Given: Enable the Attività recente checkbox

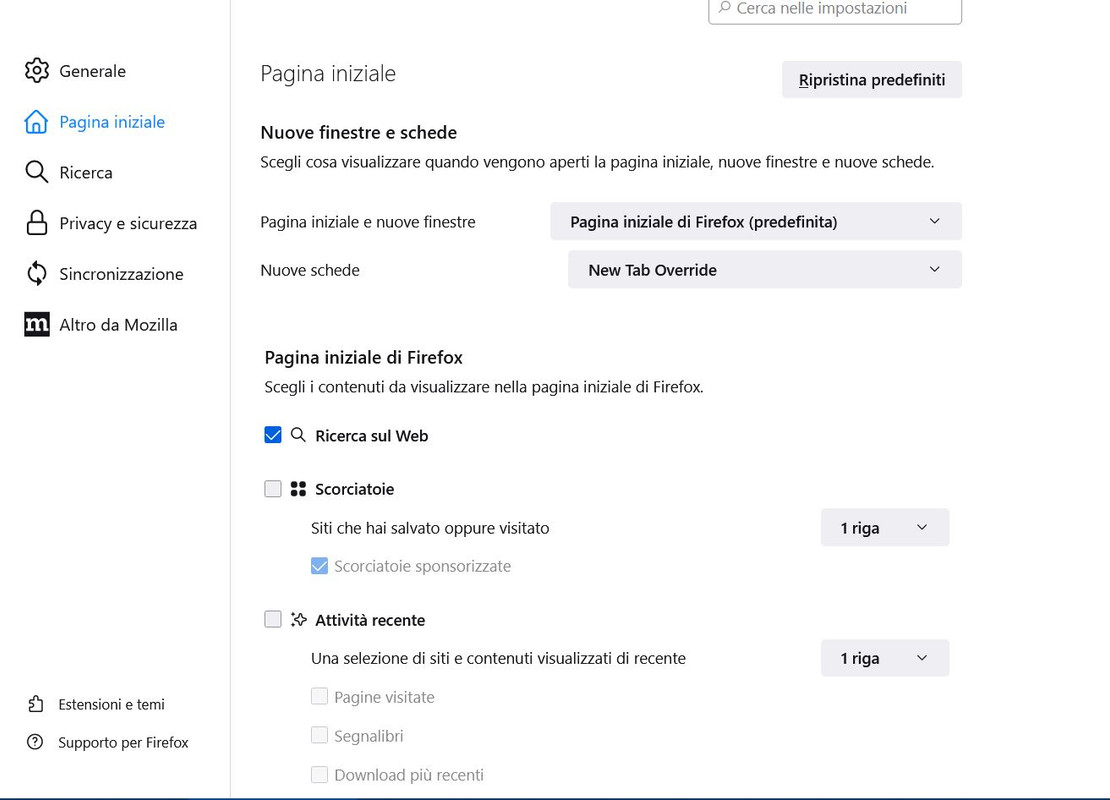Looking at the screenshot, I should point(273,619).
